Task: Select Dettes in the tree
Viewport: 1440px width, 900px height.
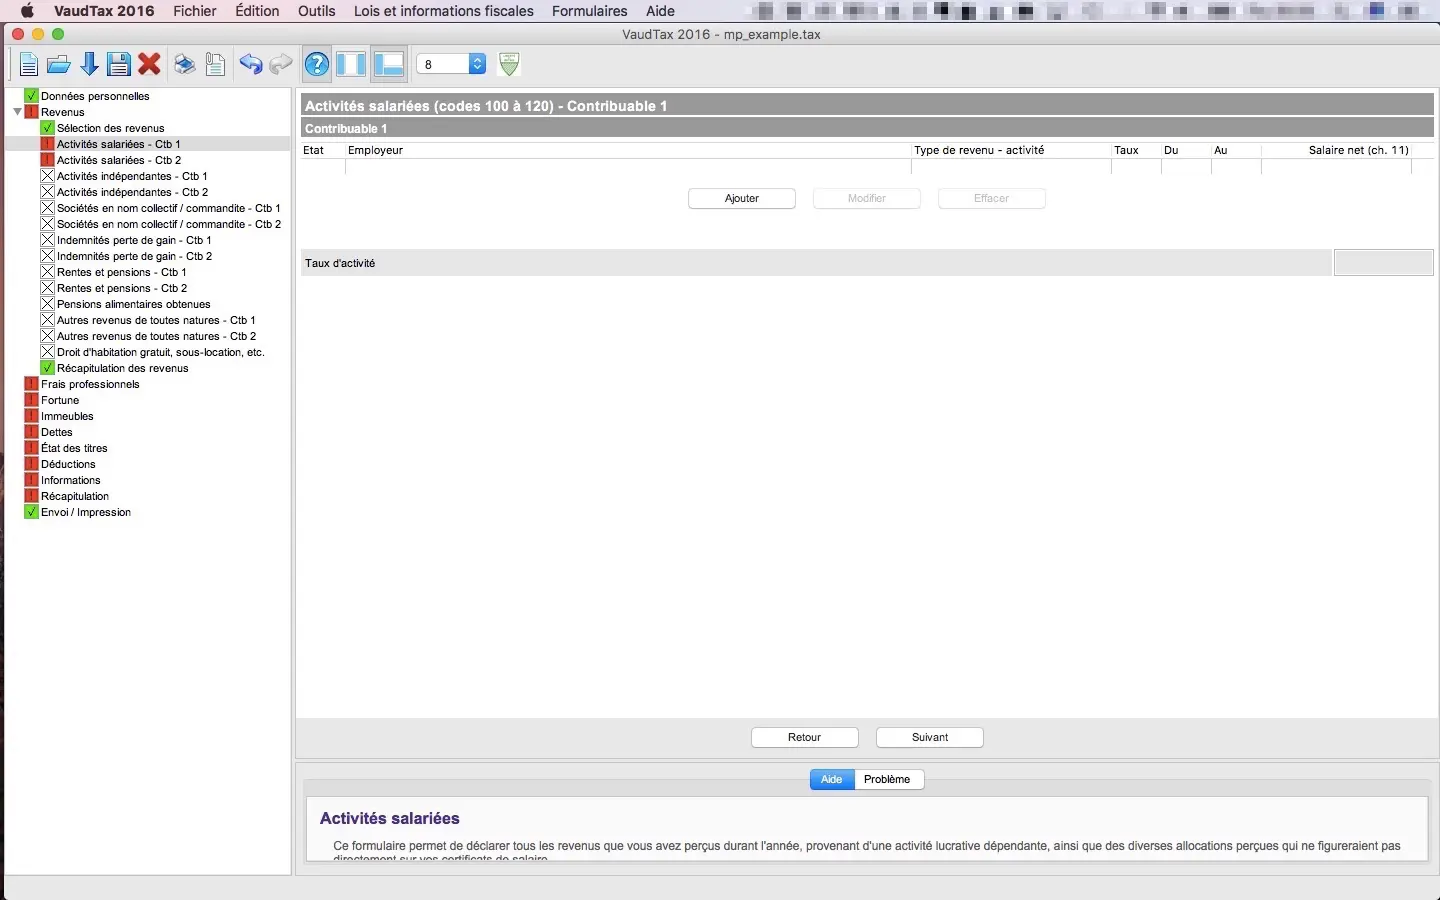Action: pos(57,432)
